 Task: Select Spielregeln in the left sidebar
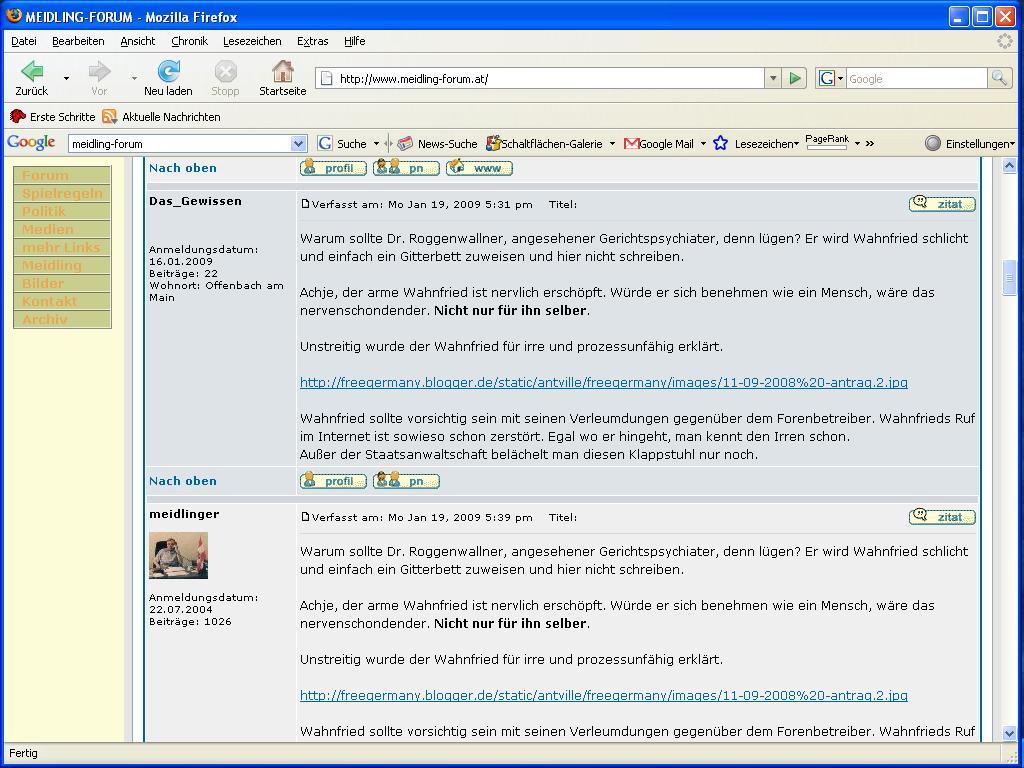(x=62, y=194)
